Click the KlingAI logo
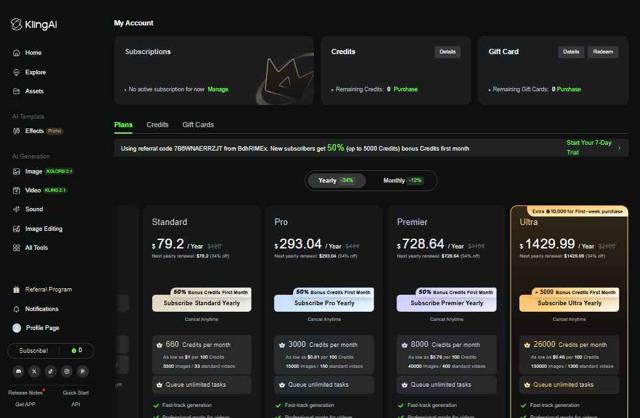 (34, 24)
